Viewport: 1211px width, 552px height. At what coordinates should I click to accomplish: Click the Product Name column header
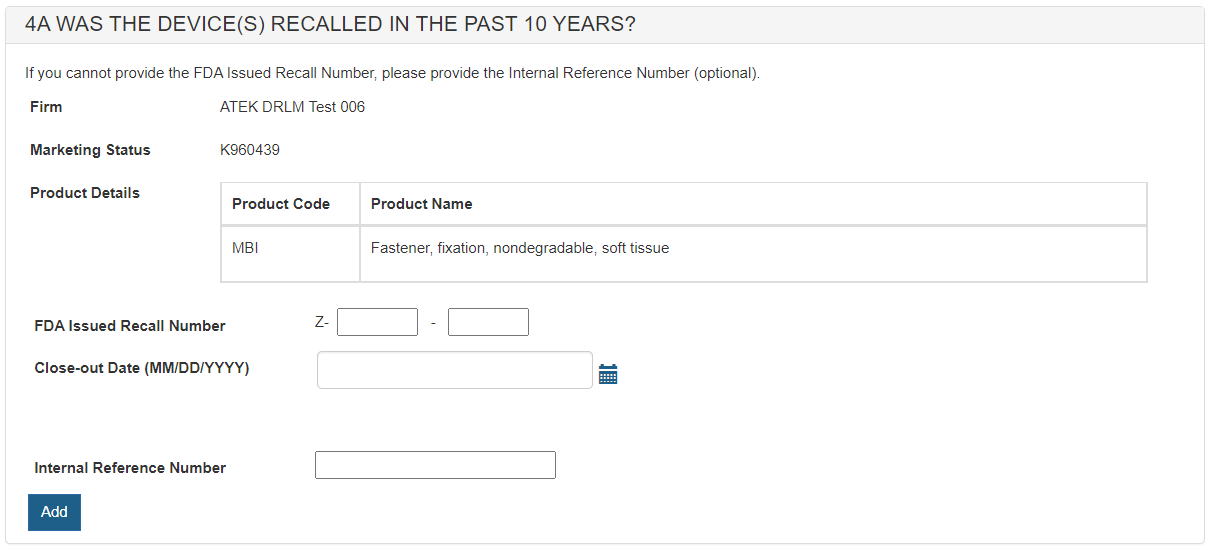422,204
